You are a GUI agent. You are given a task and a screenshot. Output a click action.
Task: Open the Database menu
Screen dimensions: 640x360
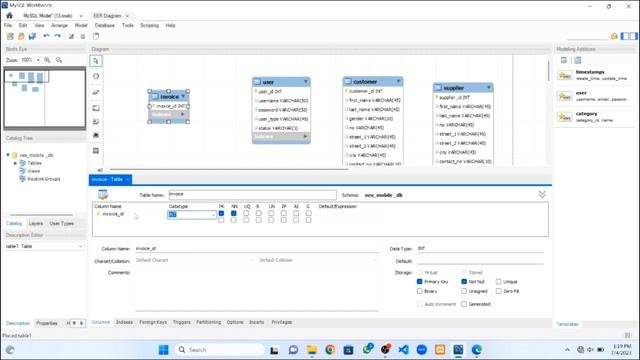[104, 25]
